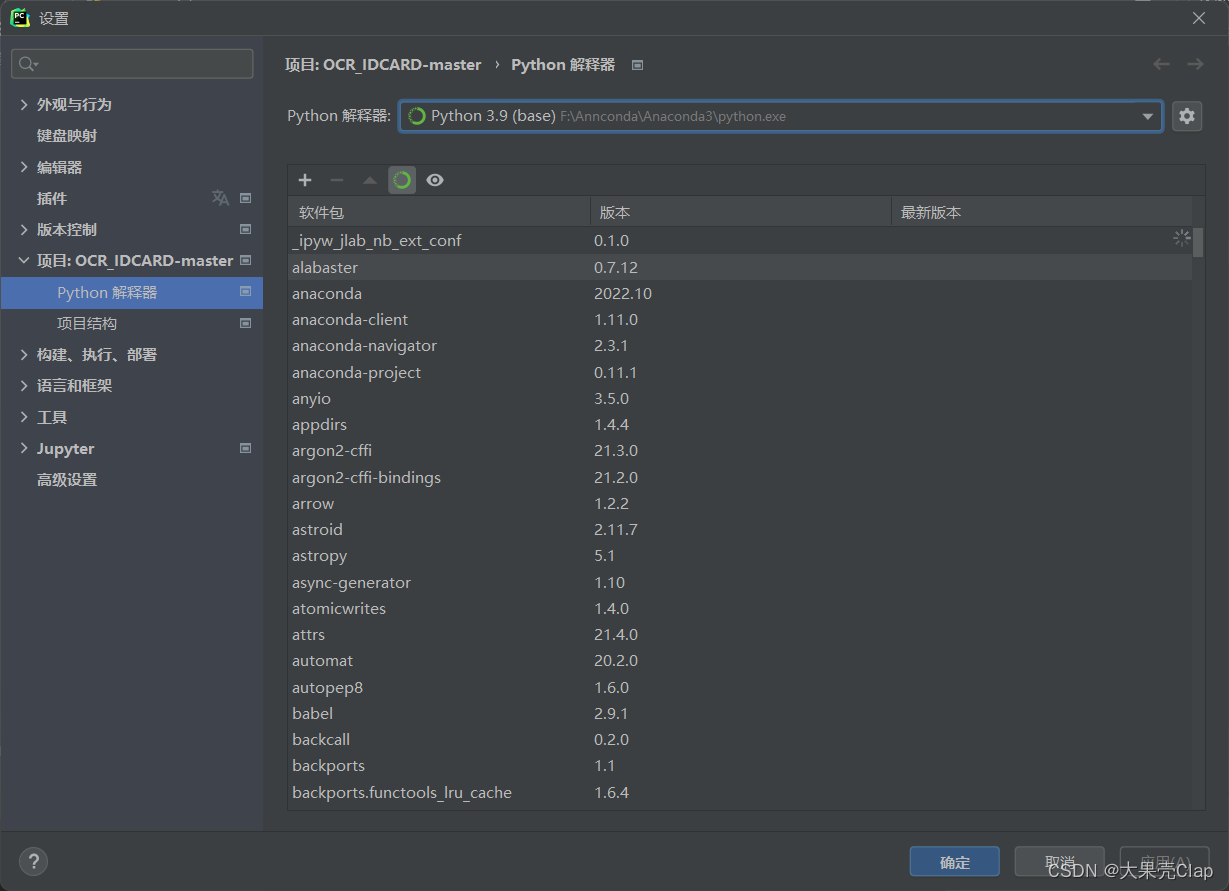Select backports.functools_lru_cache row
Image resolution: width=1229 pixels, height=891 pixels.
point(740,792)
